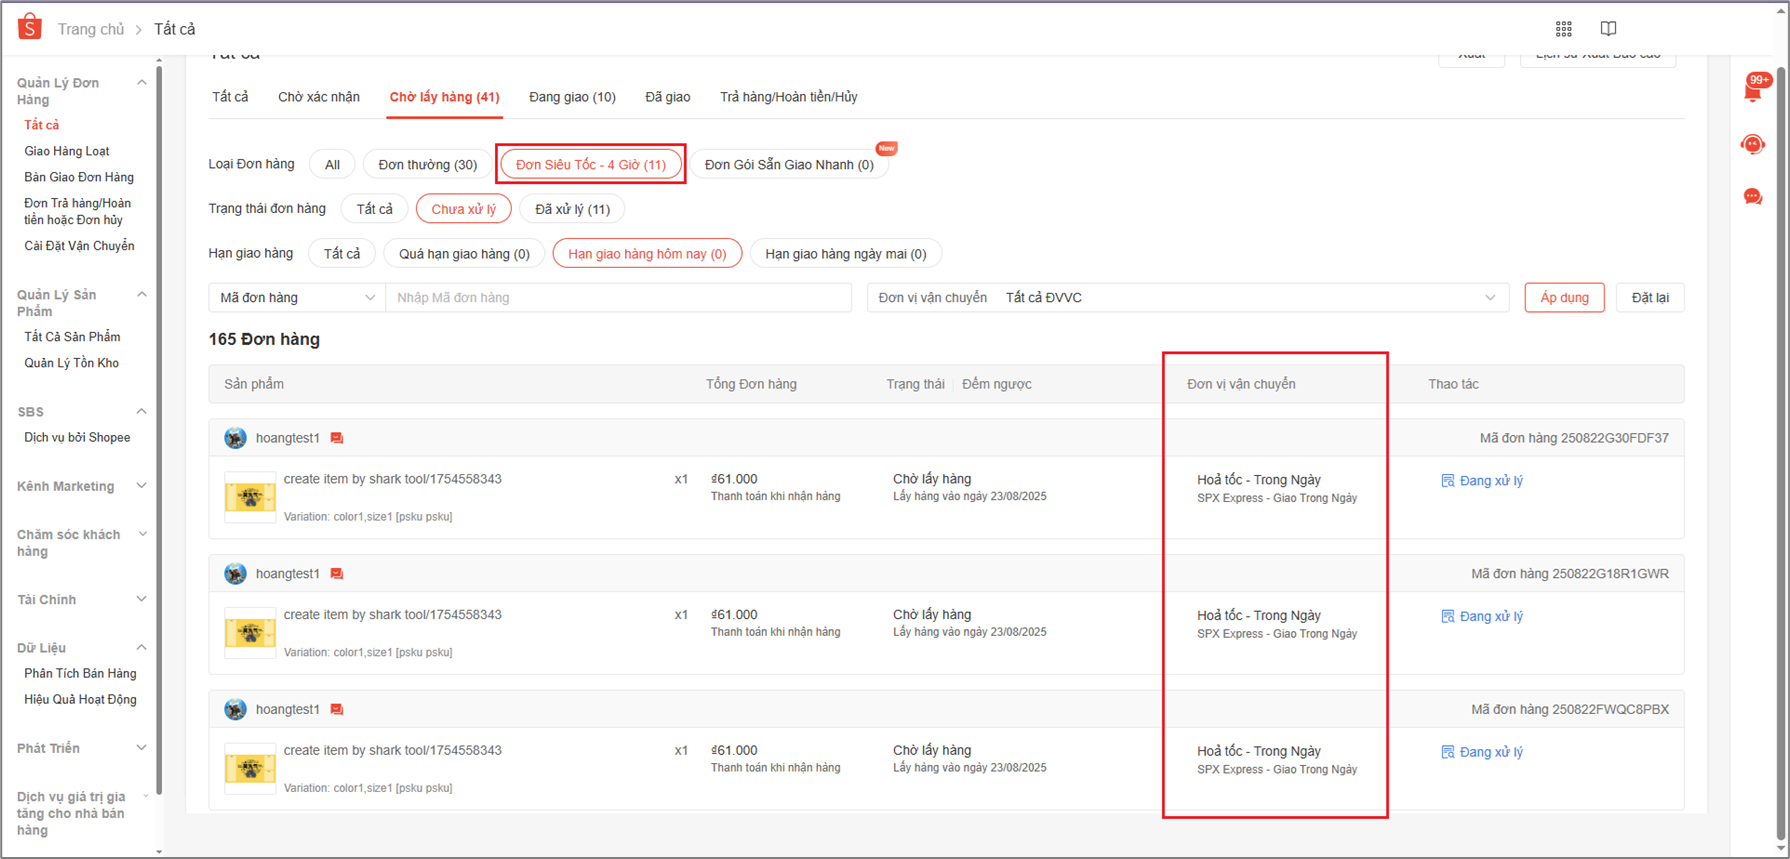Open the customer support headset icon
Image resolution: width=1790 pixels, height=859 pixels.
[1753, 145]
